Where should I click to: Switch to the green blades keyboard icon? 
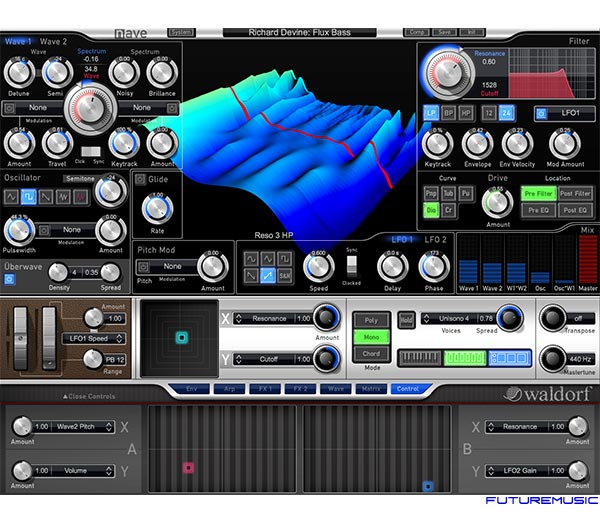point(465,359)
